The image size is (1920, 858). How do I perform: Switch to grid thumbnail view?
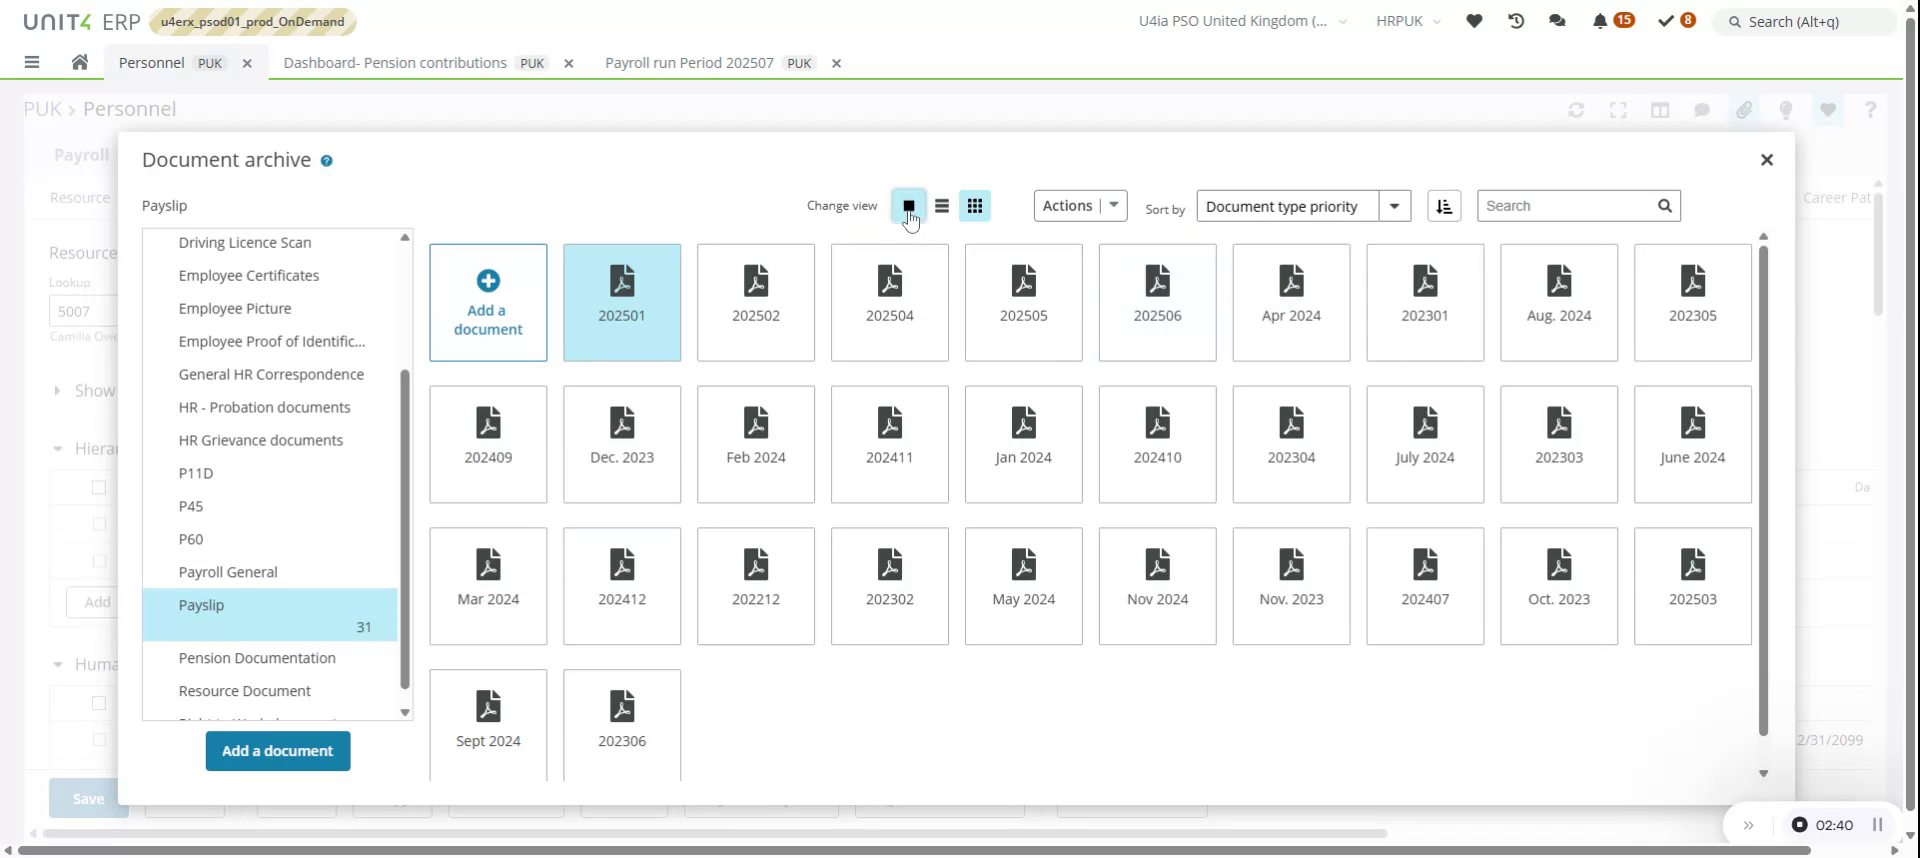coord(975,206)
